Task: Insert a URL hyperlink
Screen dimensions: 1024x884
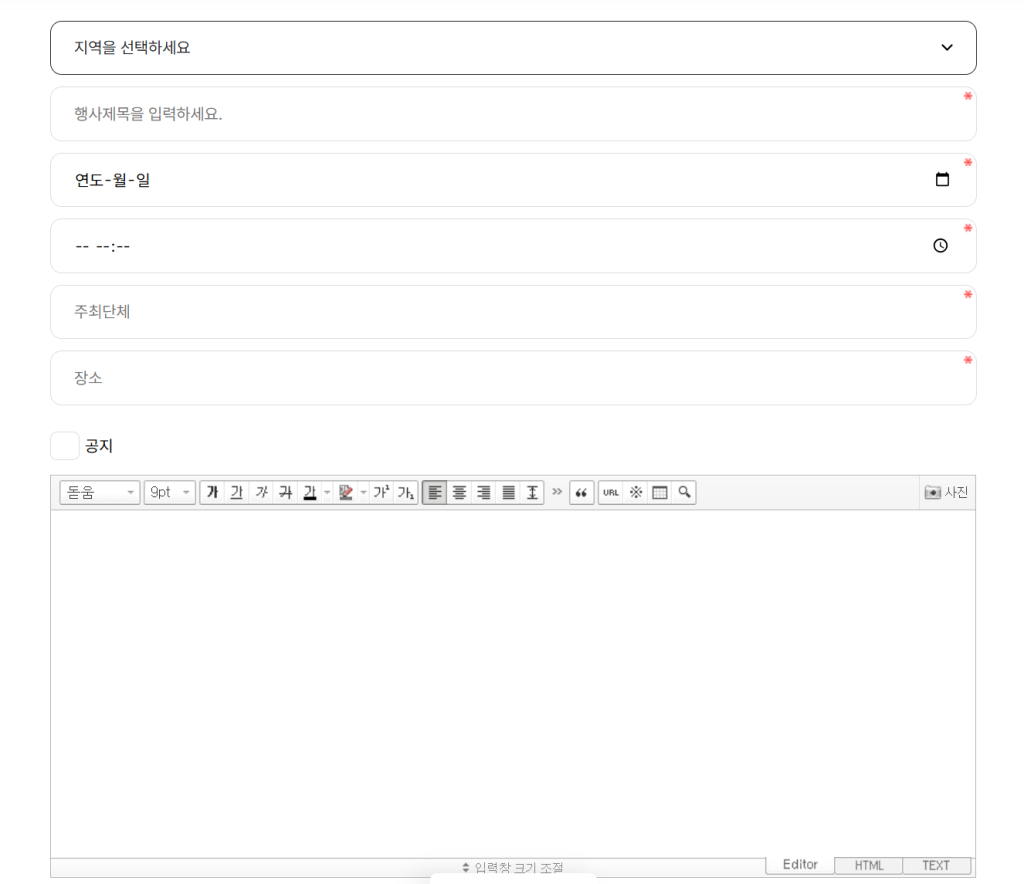Action: 611,492
